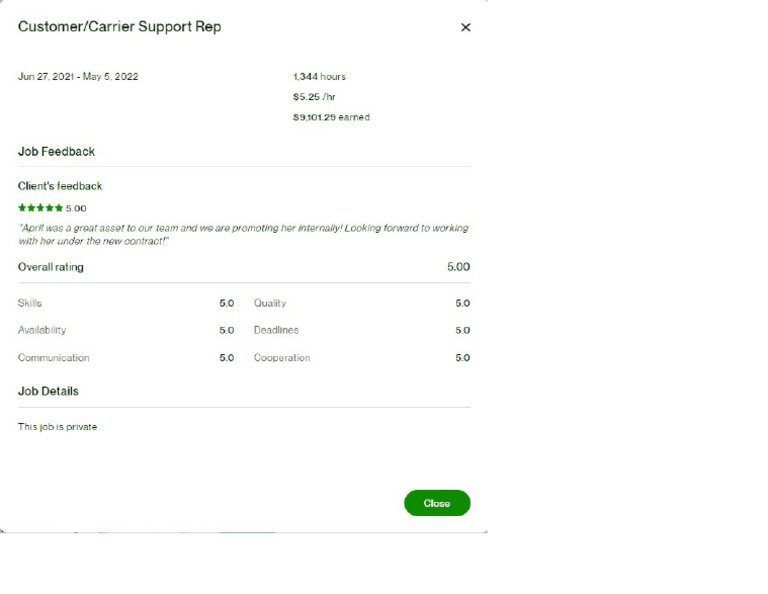
Task: Click the Availability rating label
Action: [x=42, y=330]
